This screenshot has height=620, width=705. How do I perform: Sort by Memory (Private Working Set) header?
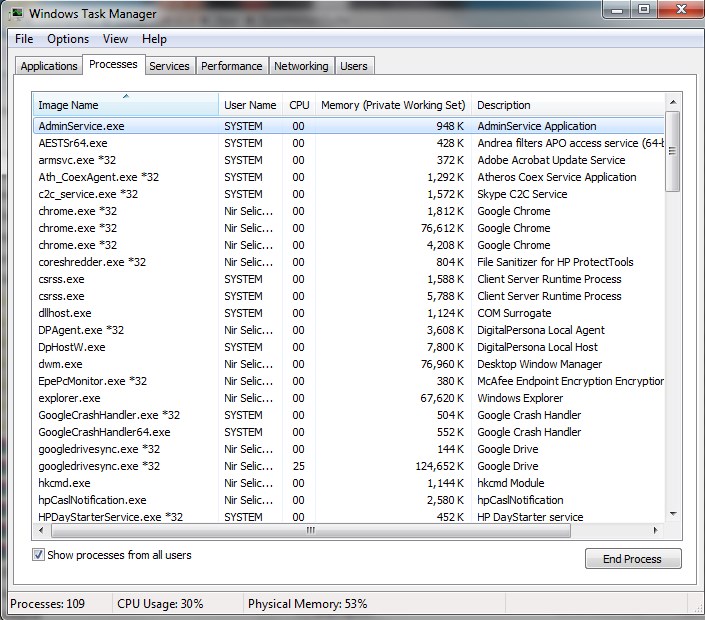pyautogui.click(x=393, y=105)
